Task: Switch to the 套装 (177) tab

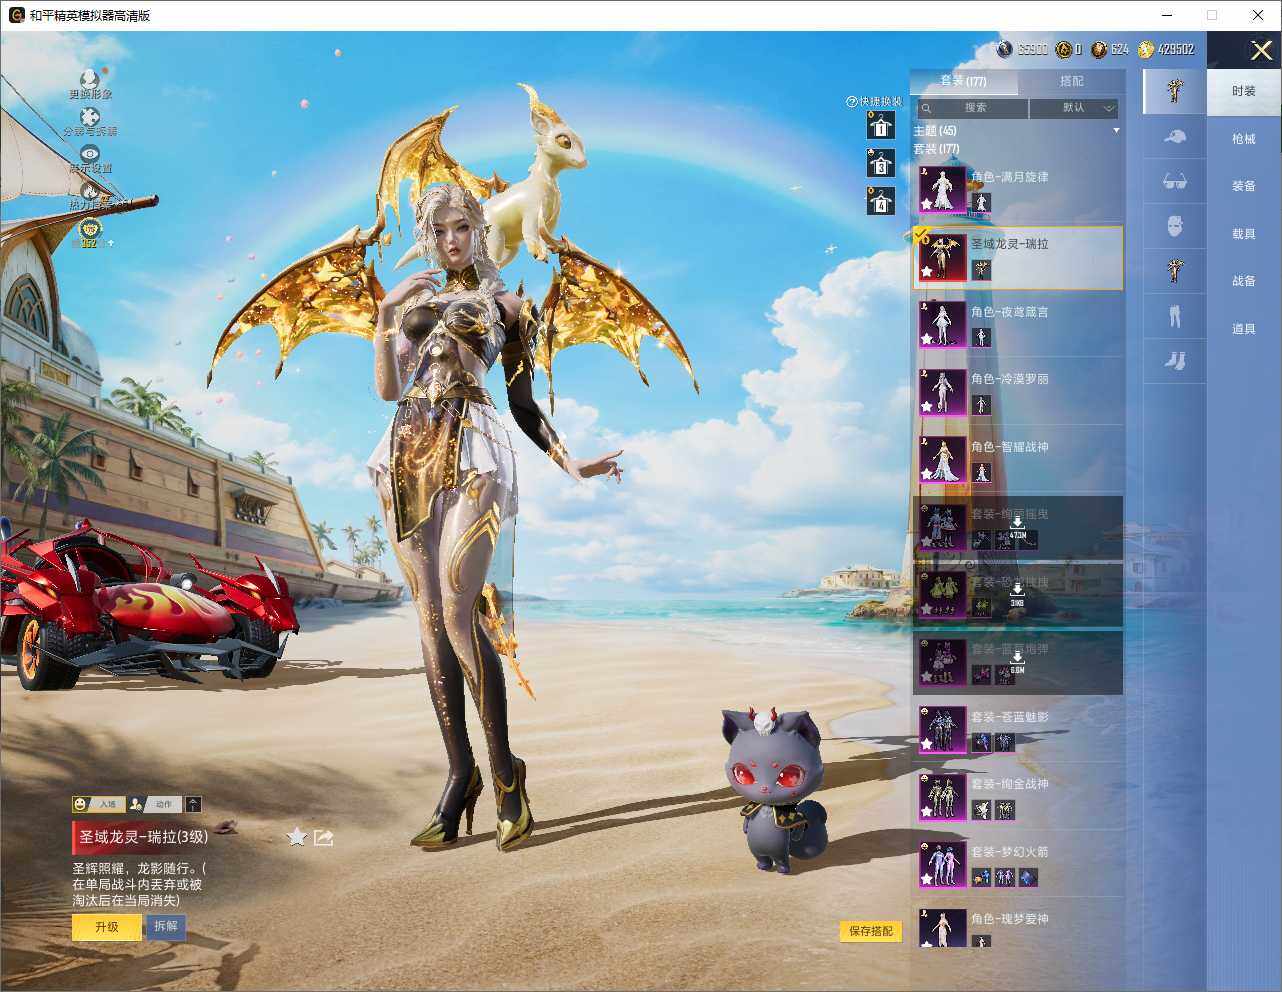Action: 963,81
